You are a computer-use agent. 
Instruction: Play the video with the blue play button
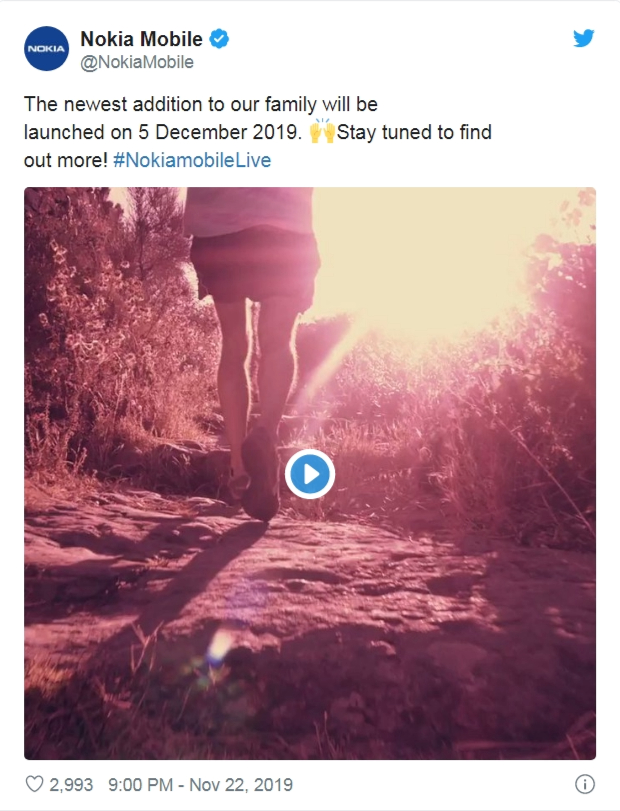click(x=310, y=474)
